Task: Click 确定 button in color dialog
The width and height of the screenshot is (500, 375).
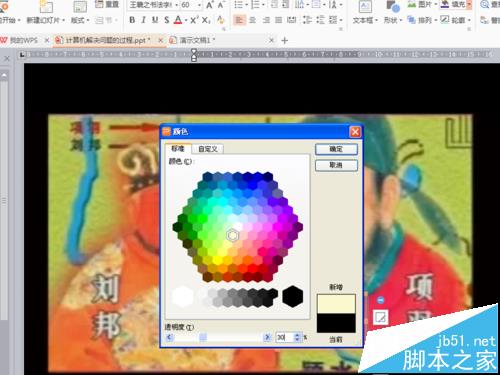Action: [336, 149]
